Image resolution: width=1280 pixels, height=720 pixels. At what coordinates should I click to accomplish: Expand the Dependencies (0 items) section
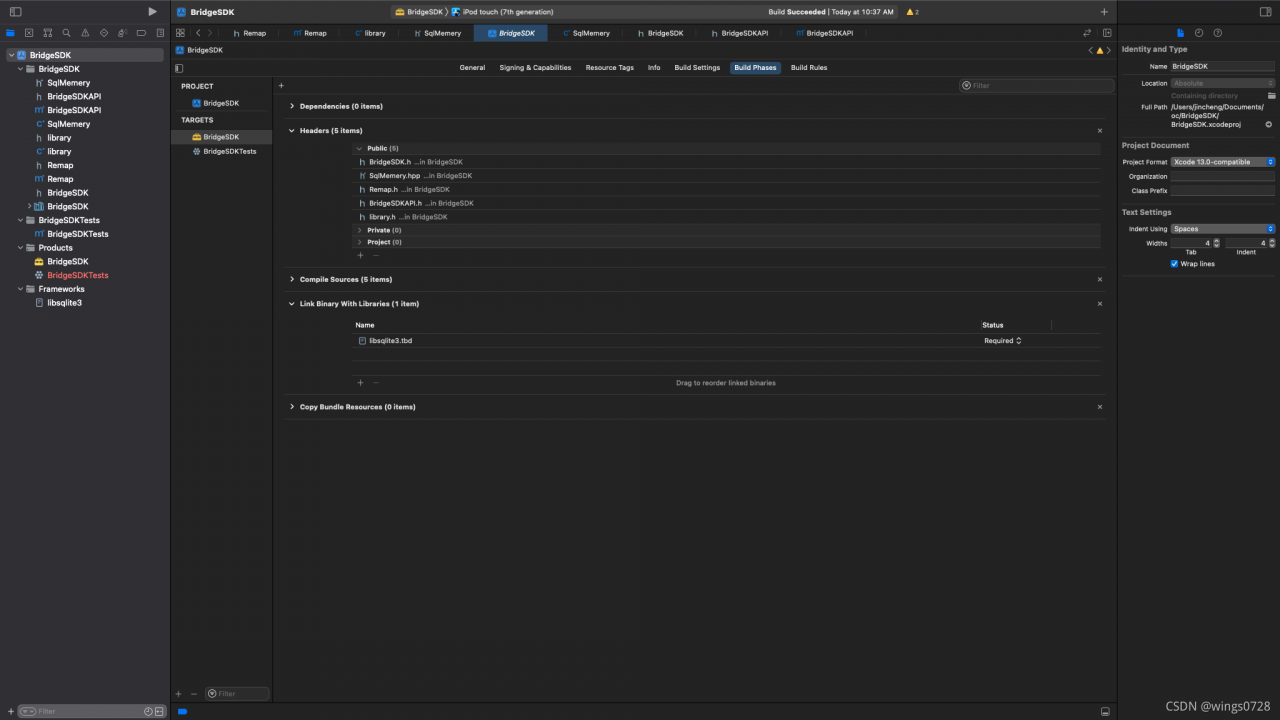point(292,106)
